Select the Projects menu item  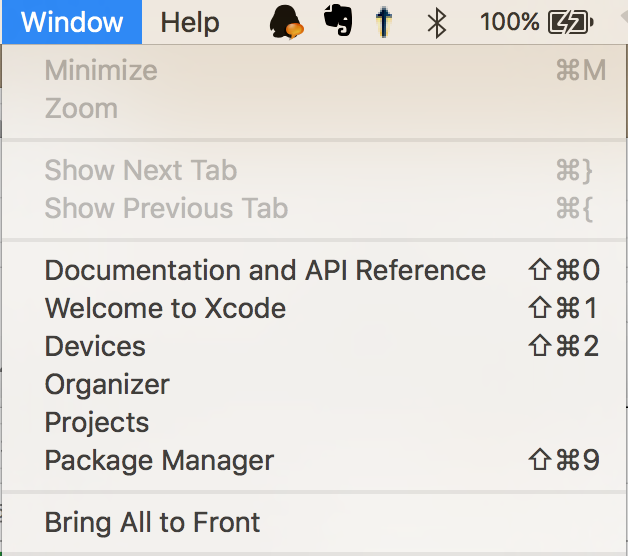314,422
